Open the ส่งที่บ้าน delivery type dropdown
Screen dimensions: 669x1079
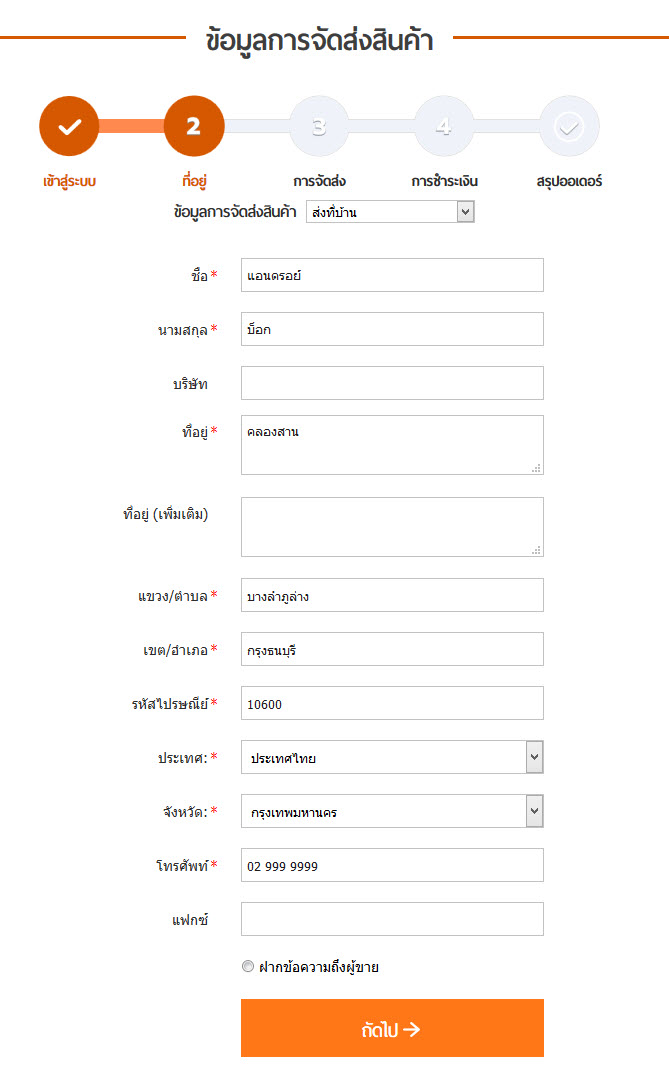pyautogui.click(x=390, y=212)
